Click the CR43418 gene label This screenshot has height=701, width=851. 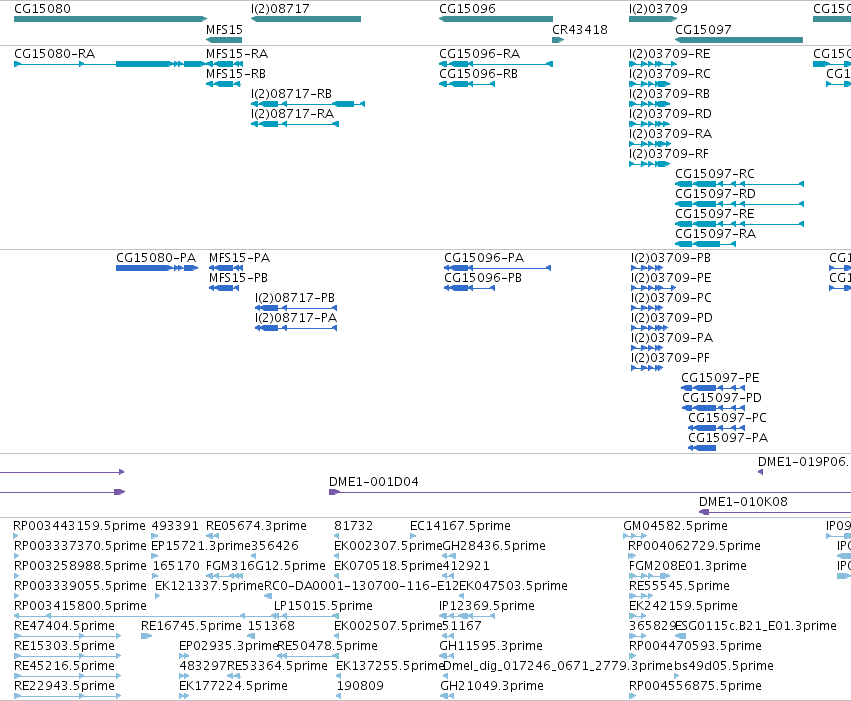[x=580, y=30]
